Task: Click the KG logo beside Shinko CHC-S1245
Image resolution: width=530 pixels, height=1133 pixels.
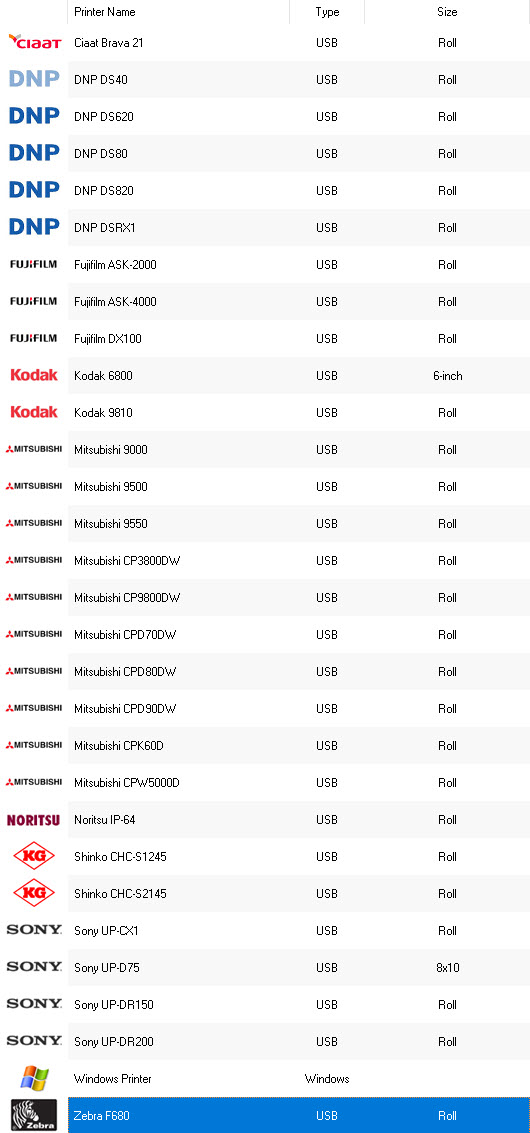Action: (x=34, y=856)
